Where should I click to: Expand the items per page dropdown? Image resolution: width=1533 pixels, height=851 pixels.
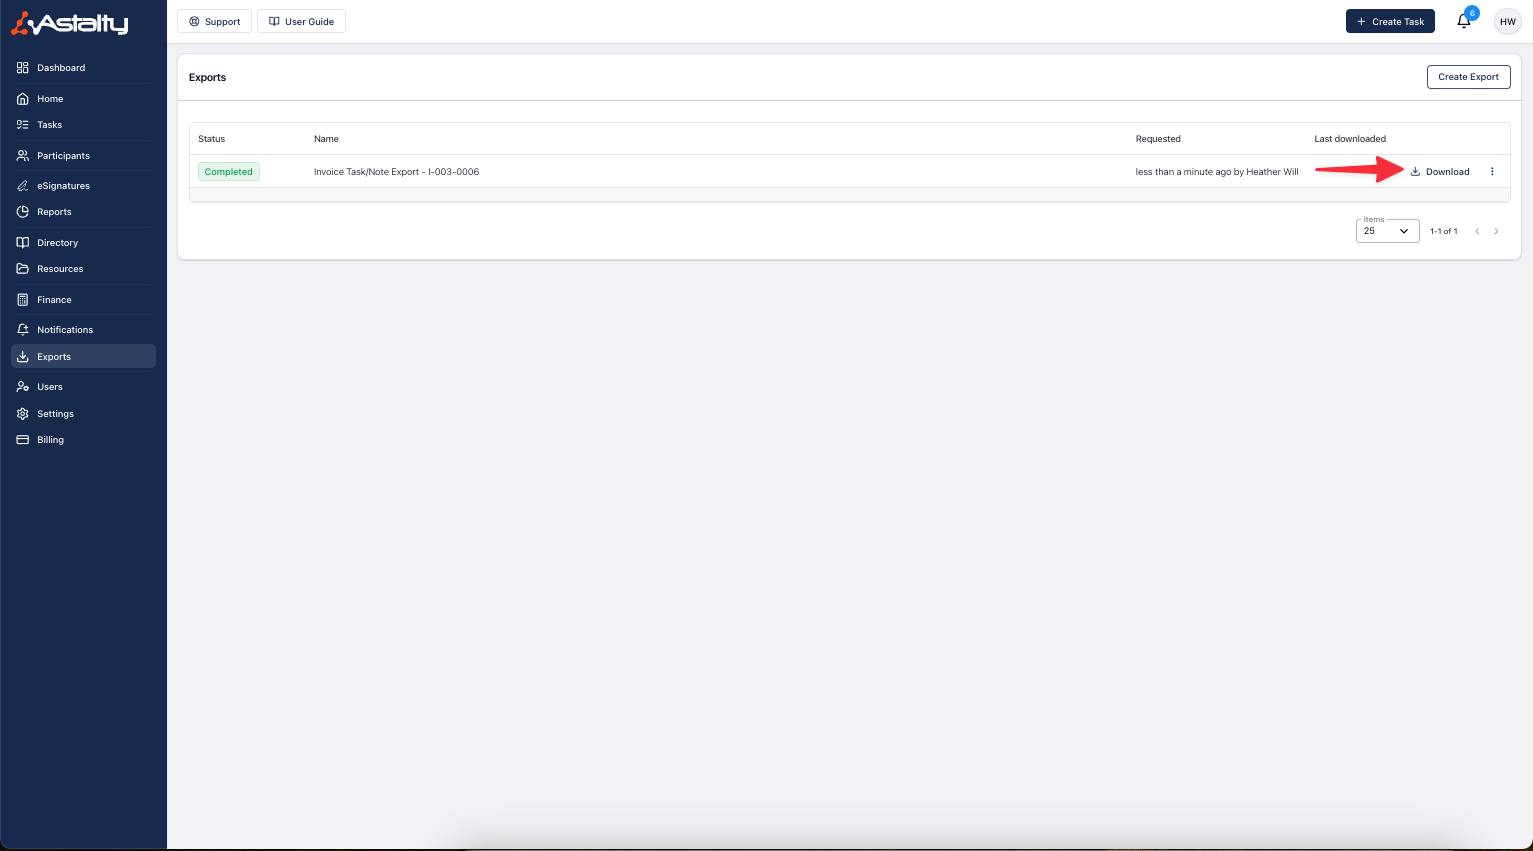1387,231
